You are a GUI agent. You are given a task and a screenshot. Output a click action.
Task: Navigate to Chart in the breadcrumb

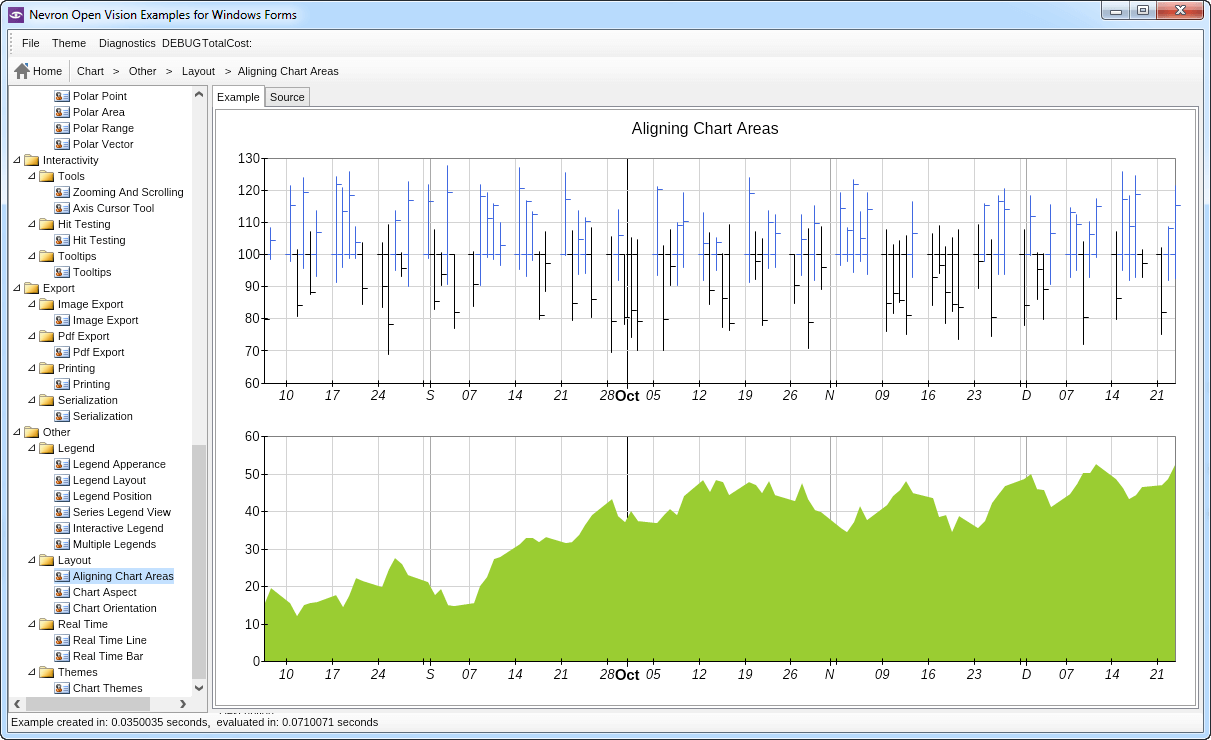pos(90,71)
